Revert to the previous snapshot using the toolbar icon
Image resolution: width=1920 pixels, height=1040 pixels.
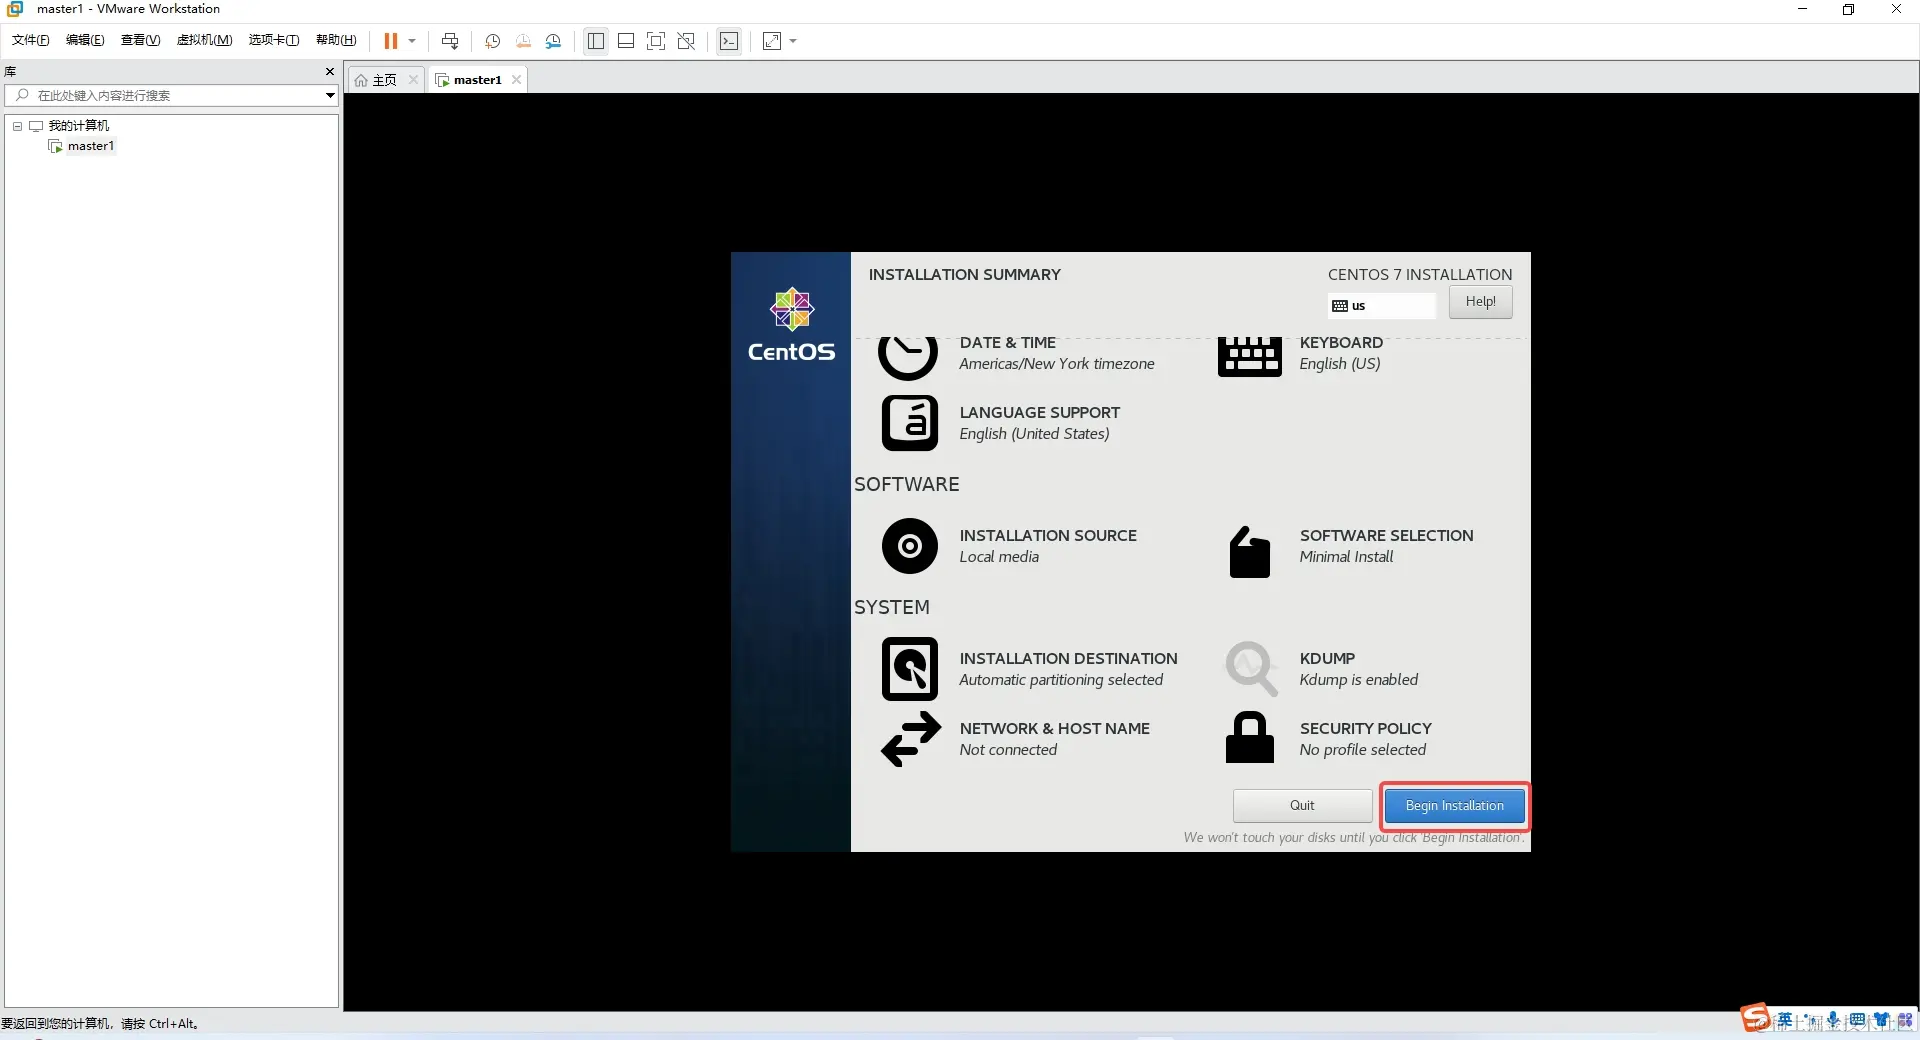[523, 41]
